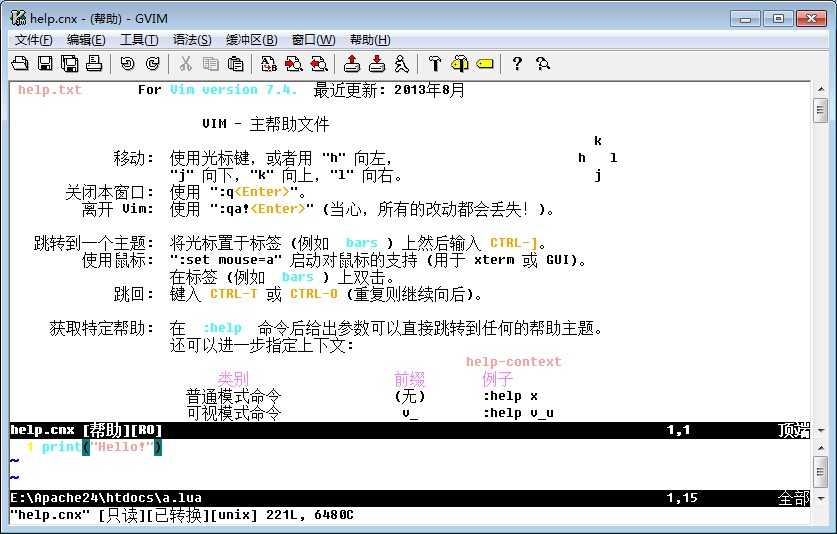
Task: Click the 类别 column heading
Action: 233,379
